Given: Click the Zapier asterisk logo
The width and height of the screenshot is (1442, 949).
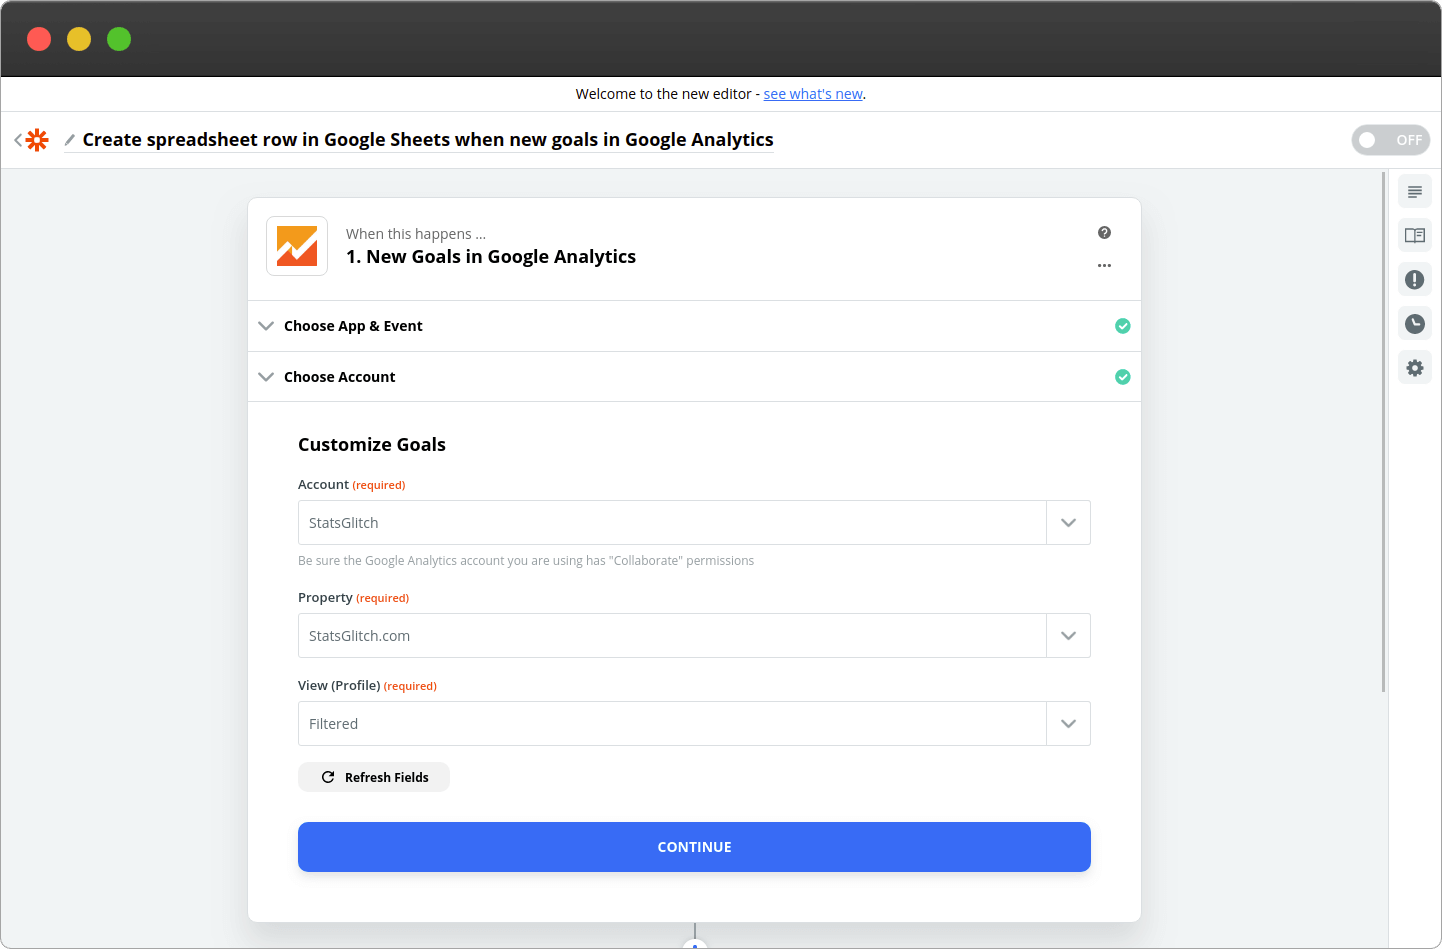Looking at the screenshot, I should pos(37,140).
